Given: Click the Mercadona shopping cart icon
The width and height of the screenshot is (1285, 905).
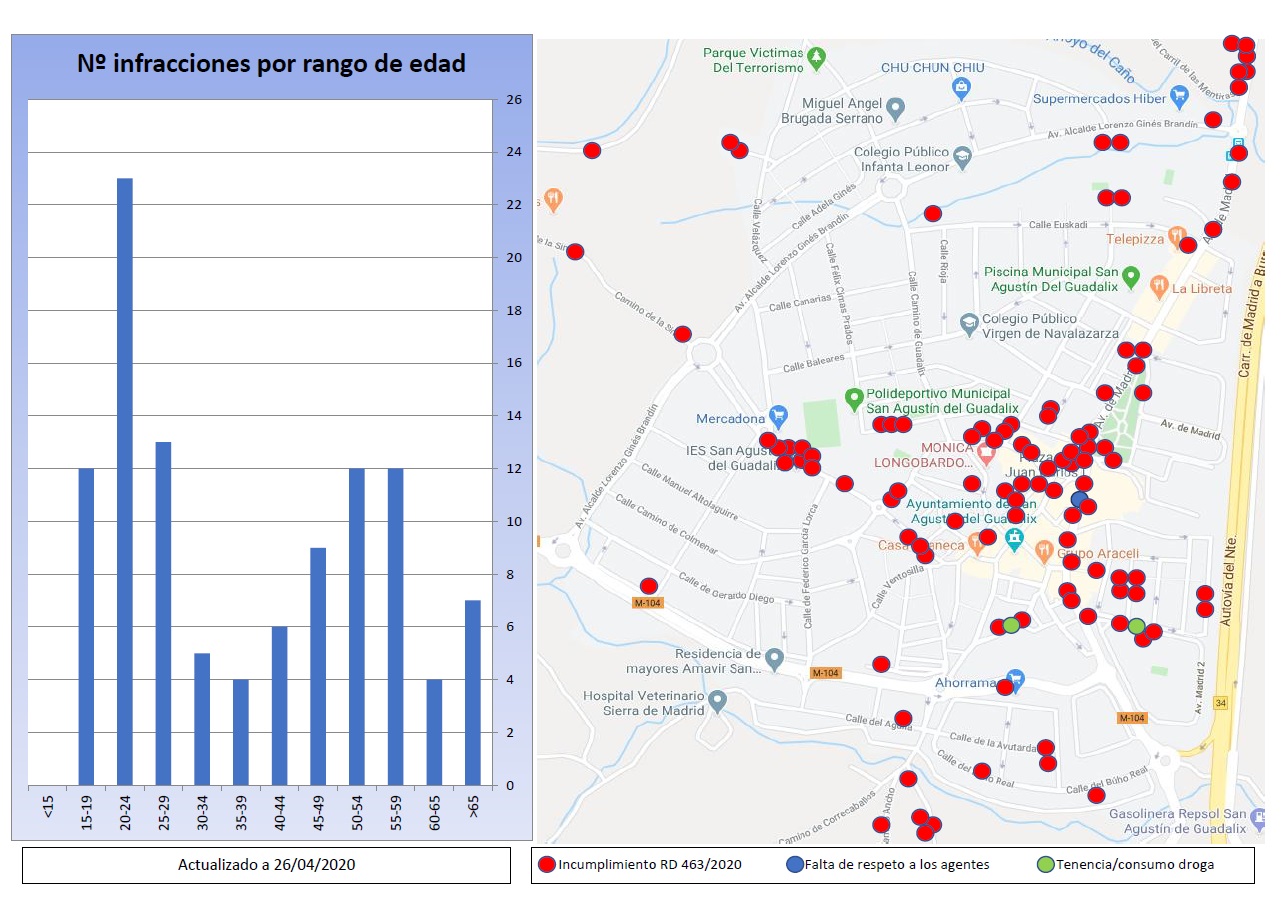Looking at the screenshot, I should tap(779, 416).
